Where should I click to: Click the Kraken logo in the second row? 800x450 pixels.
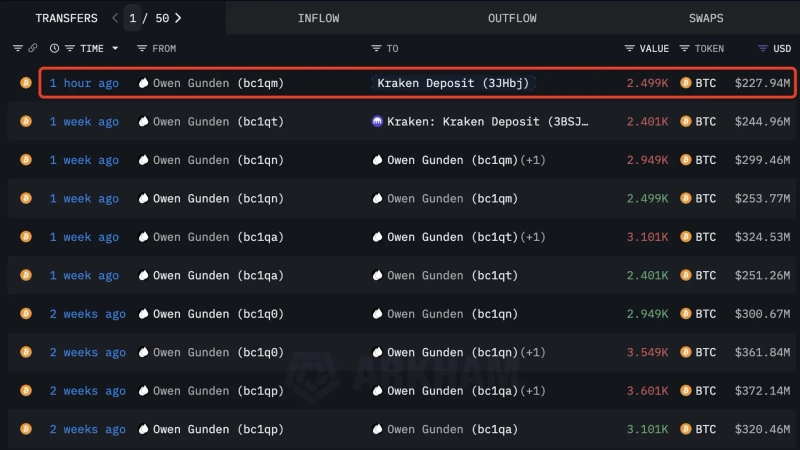pos(377,122)
